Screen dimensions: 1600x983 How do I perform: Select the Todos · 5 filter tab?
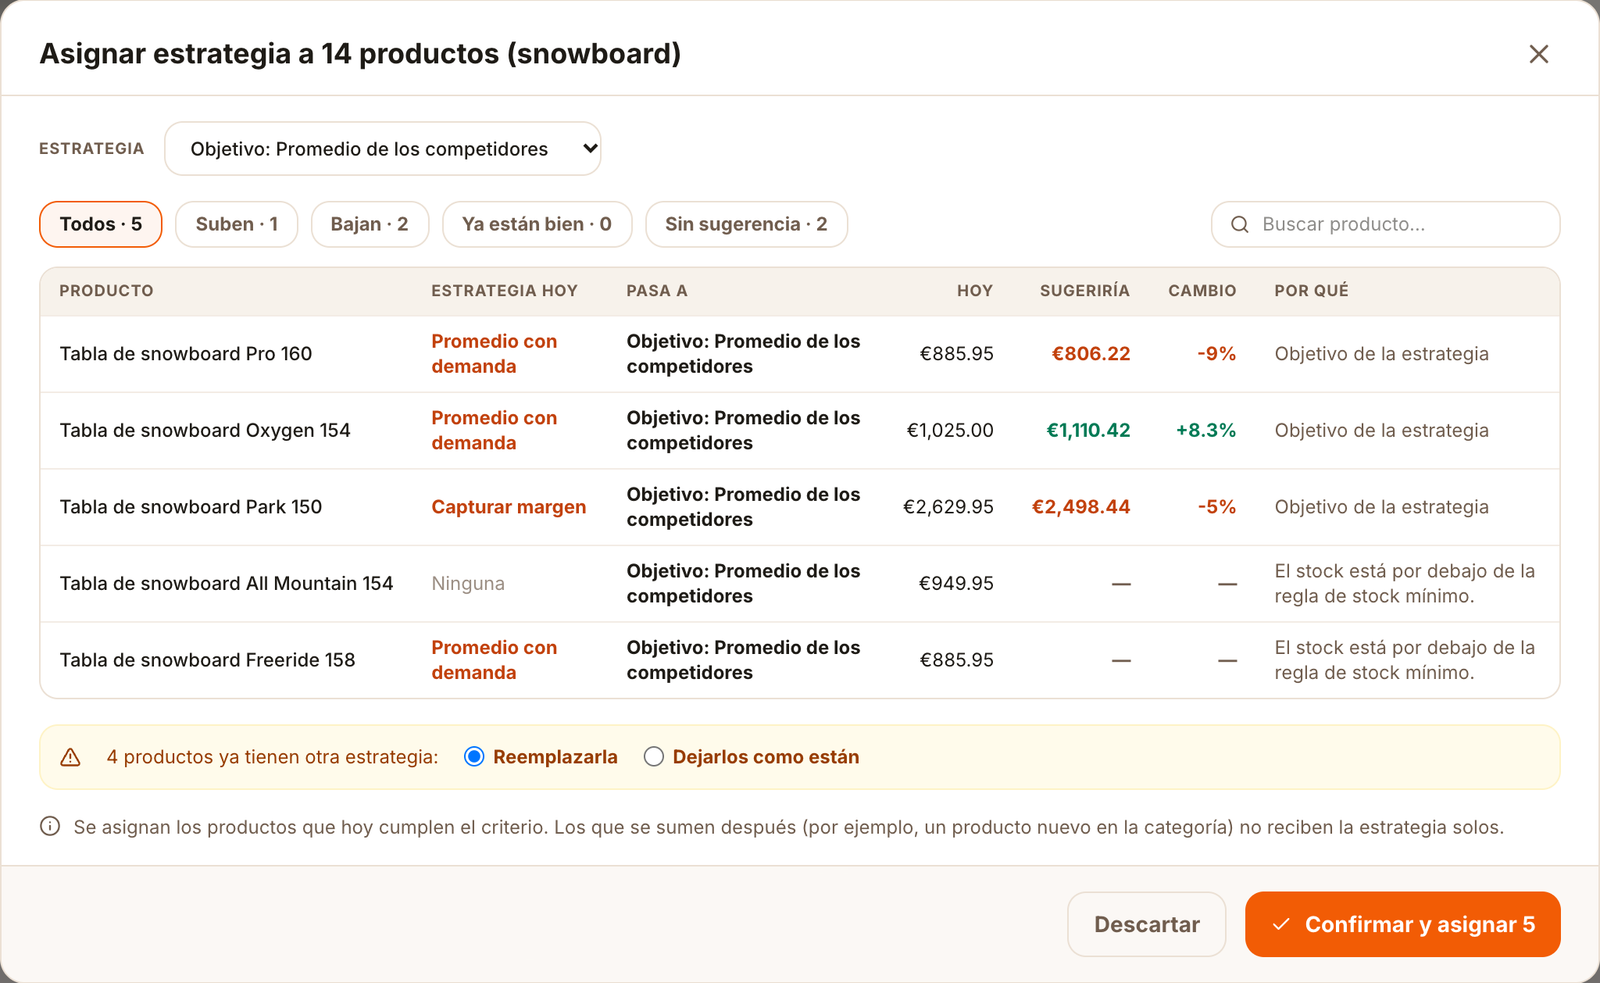[100, 224]
